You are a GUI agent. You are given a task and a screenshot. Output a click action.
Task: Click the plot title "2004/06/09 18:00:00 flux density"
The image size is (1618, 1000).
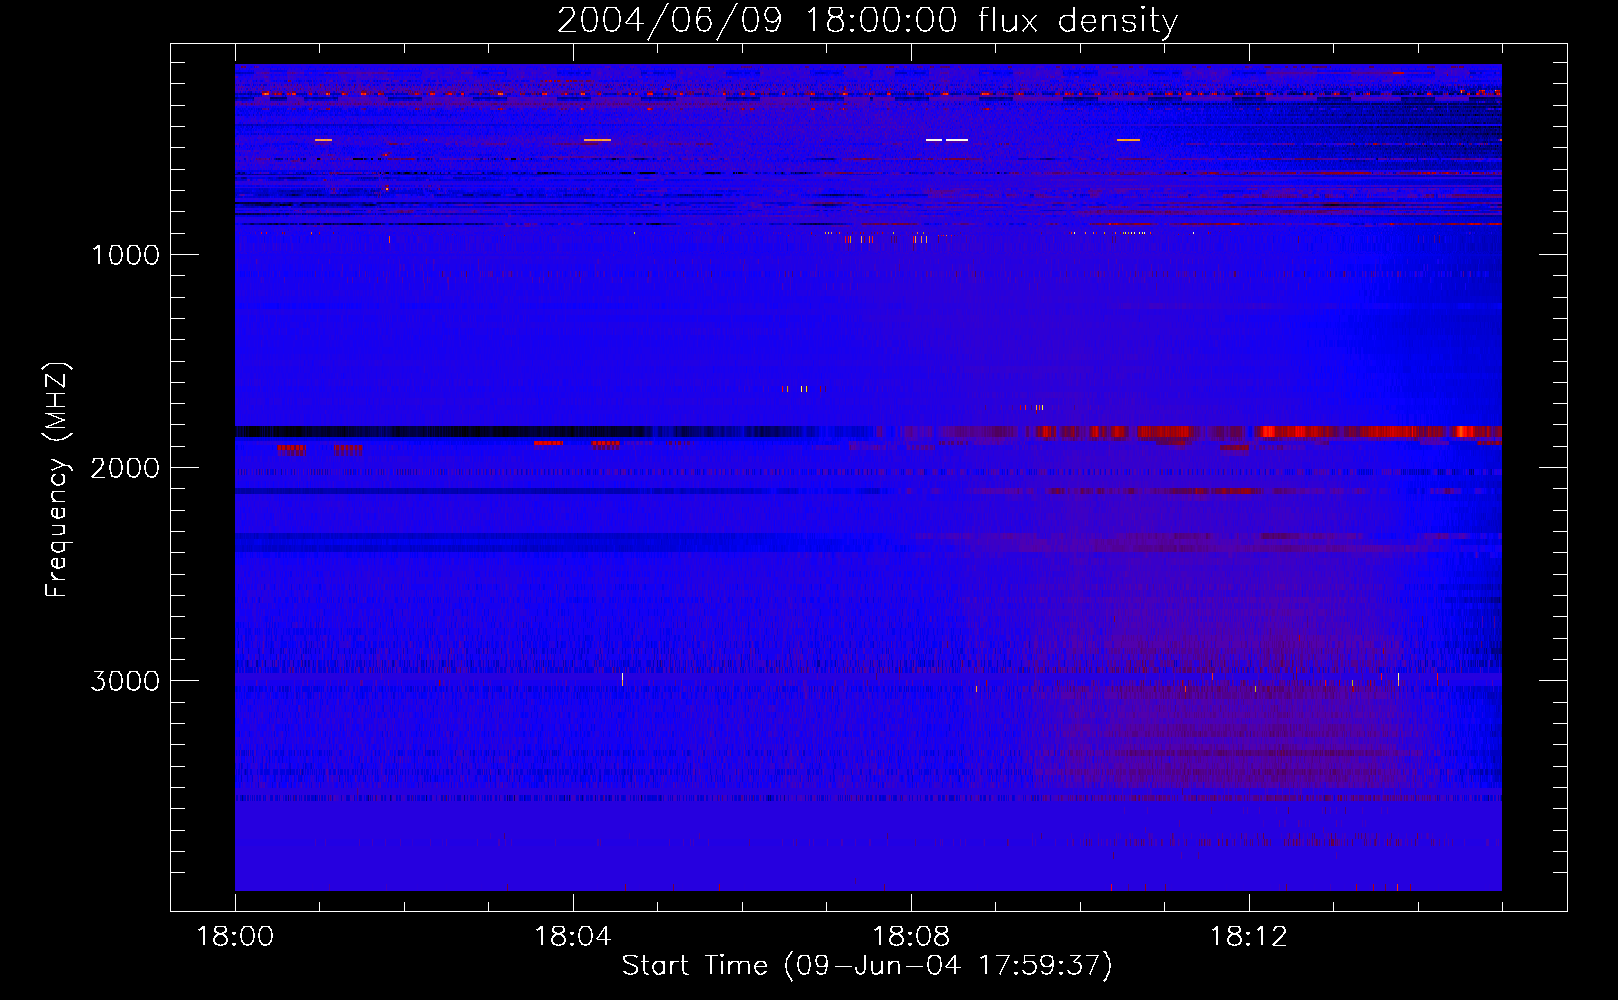(867, 21)
